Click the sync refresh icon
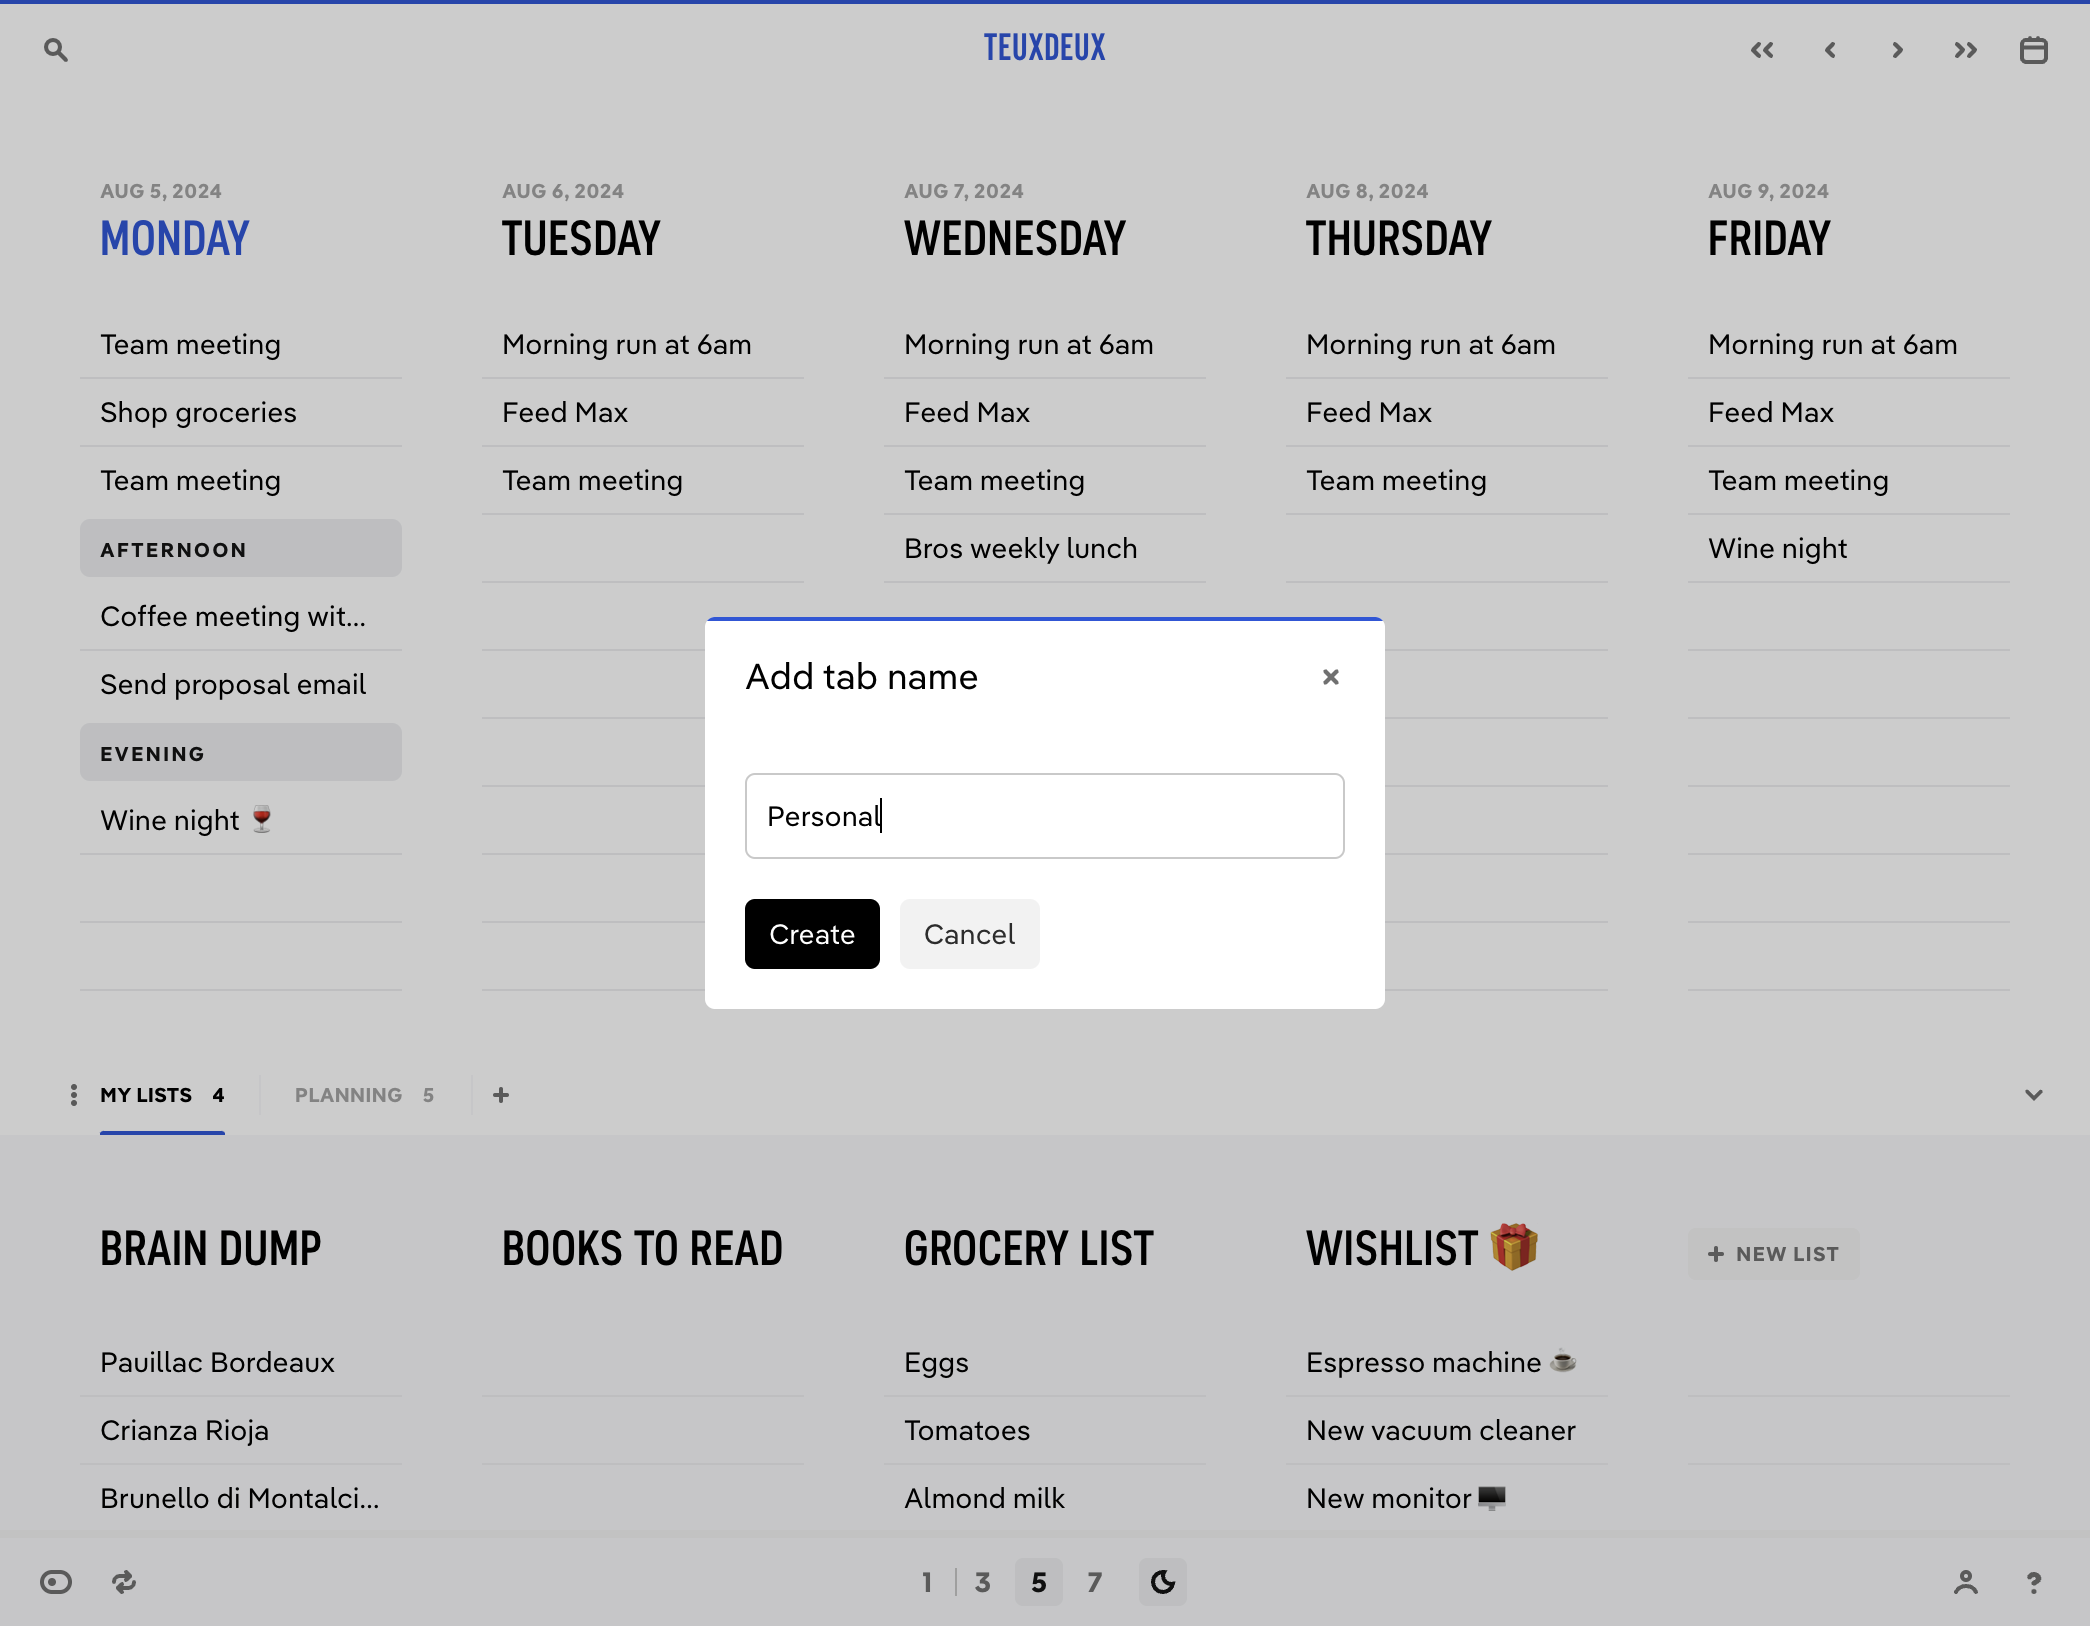 pyautogui.click(x=124, y=1582)
